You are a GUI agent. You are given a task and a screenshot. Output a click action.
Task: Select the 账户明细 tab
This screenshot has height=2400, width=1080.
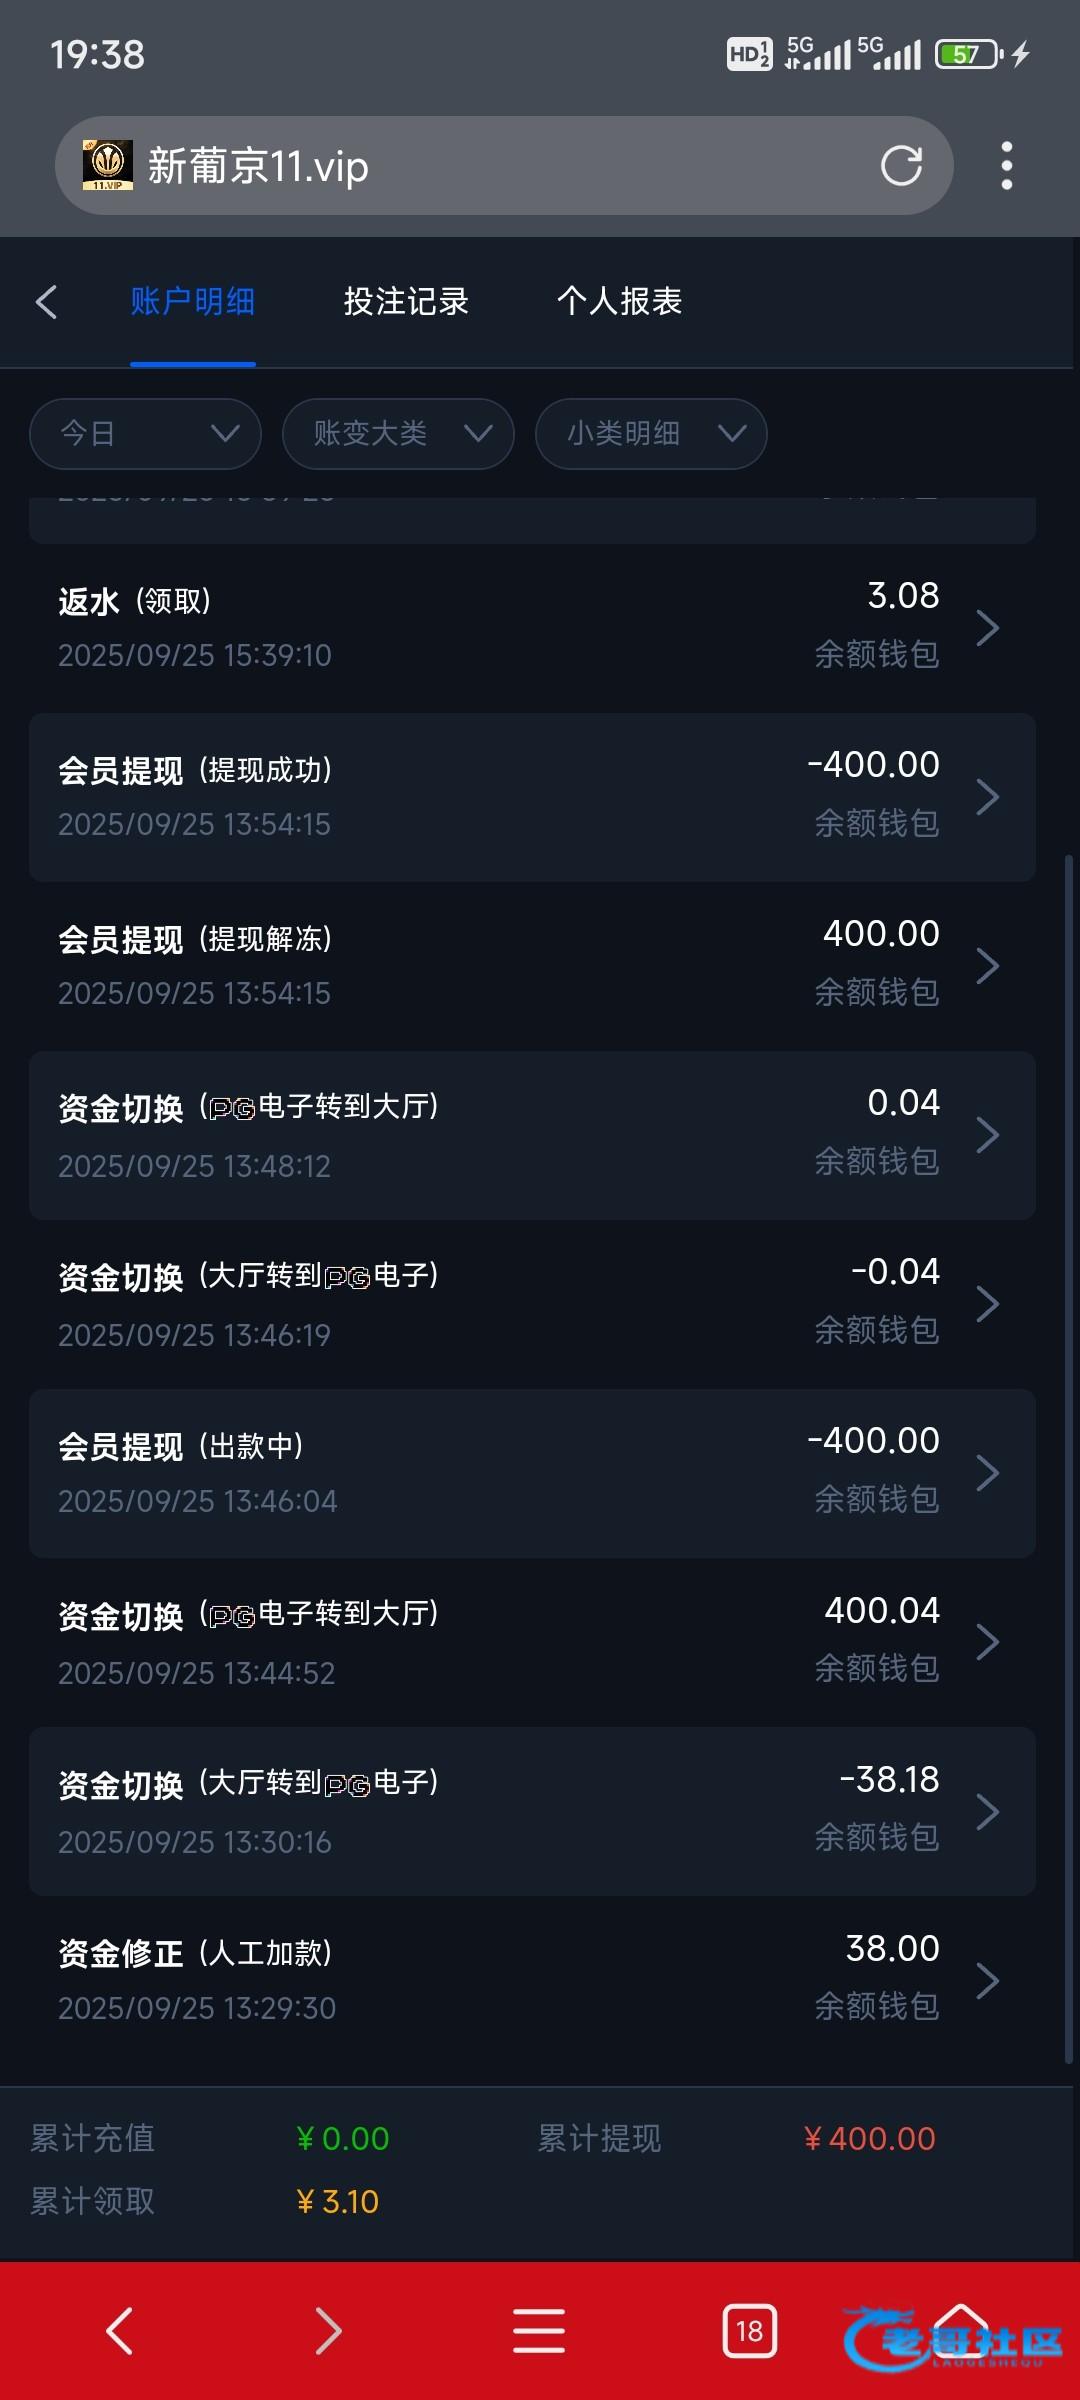193,301
